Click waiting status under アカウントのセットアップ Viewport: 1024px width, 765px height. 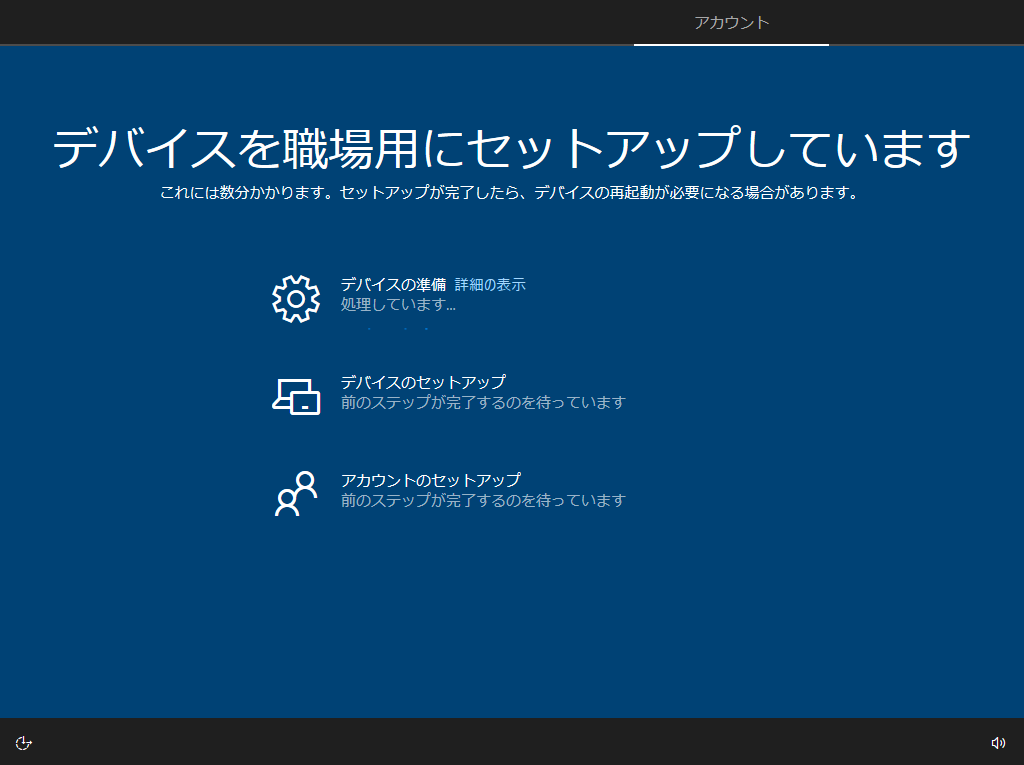[483, 500]
